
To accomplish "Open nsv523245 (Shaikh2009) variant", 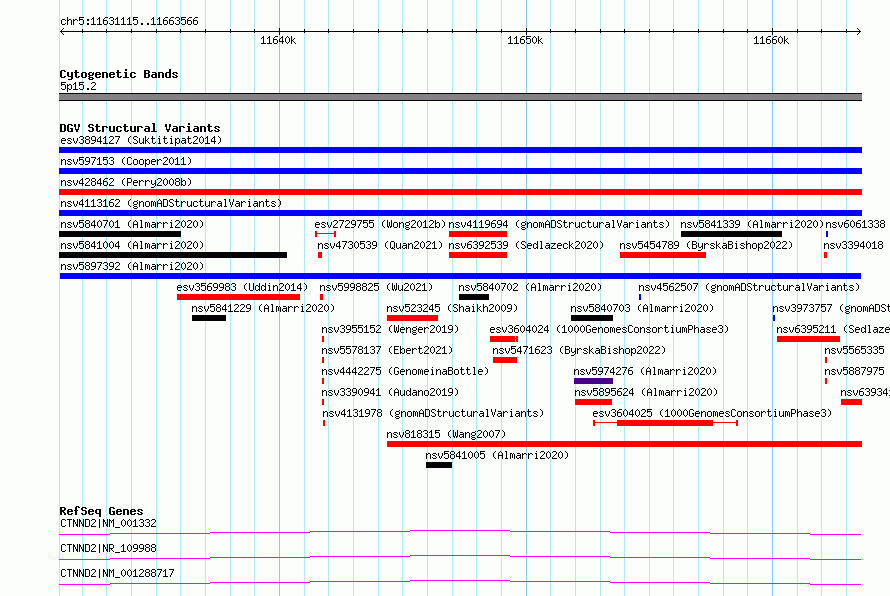I will (x=452, y=308).
